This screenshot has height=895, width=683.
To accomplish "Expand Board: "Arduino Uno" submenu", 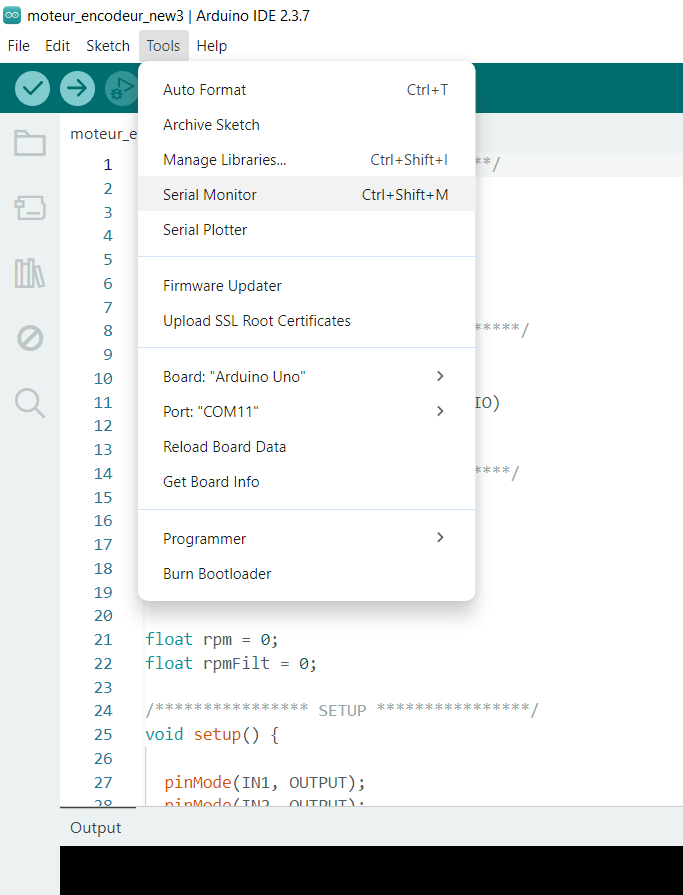I will 306,376.
